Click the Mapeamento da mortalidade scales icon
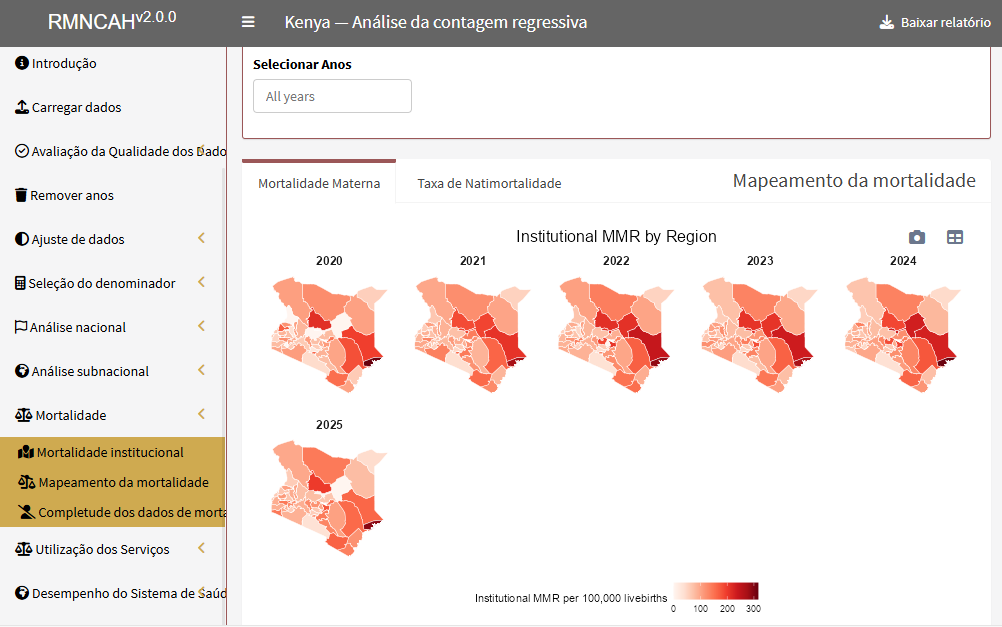This screenshot has width=1002, height=627. click(x=27, y=482)
